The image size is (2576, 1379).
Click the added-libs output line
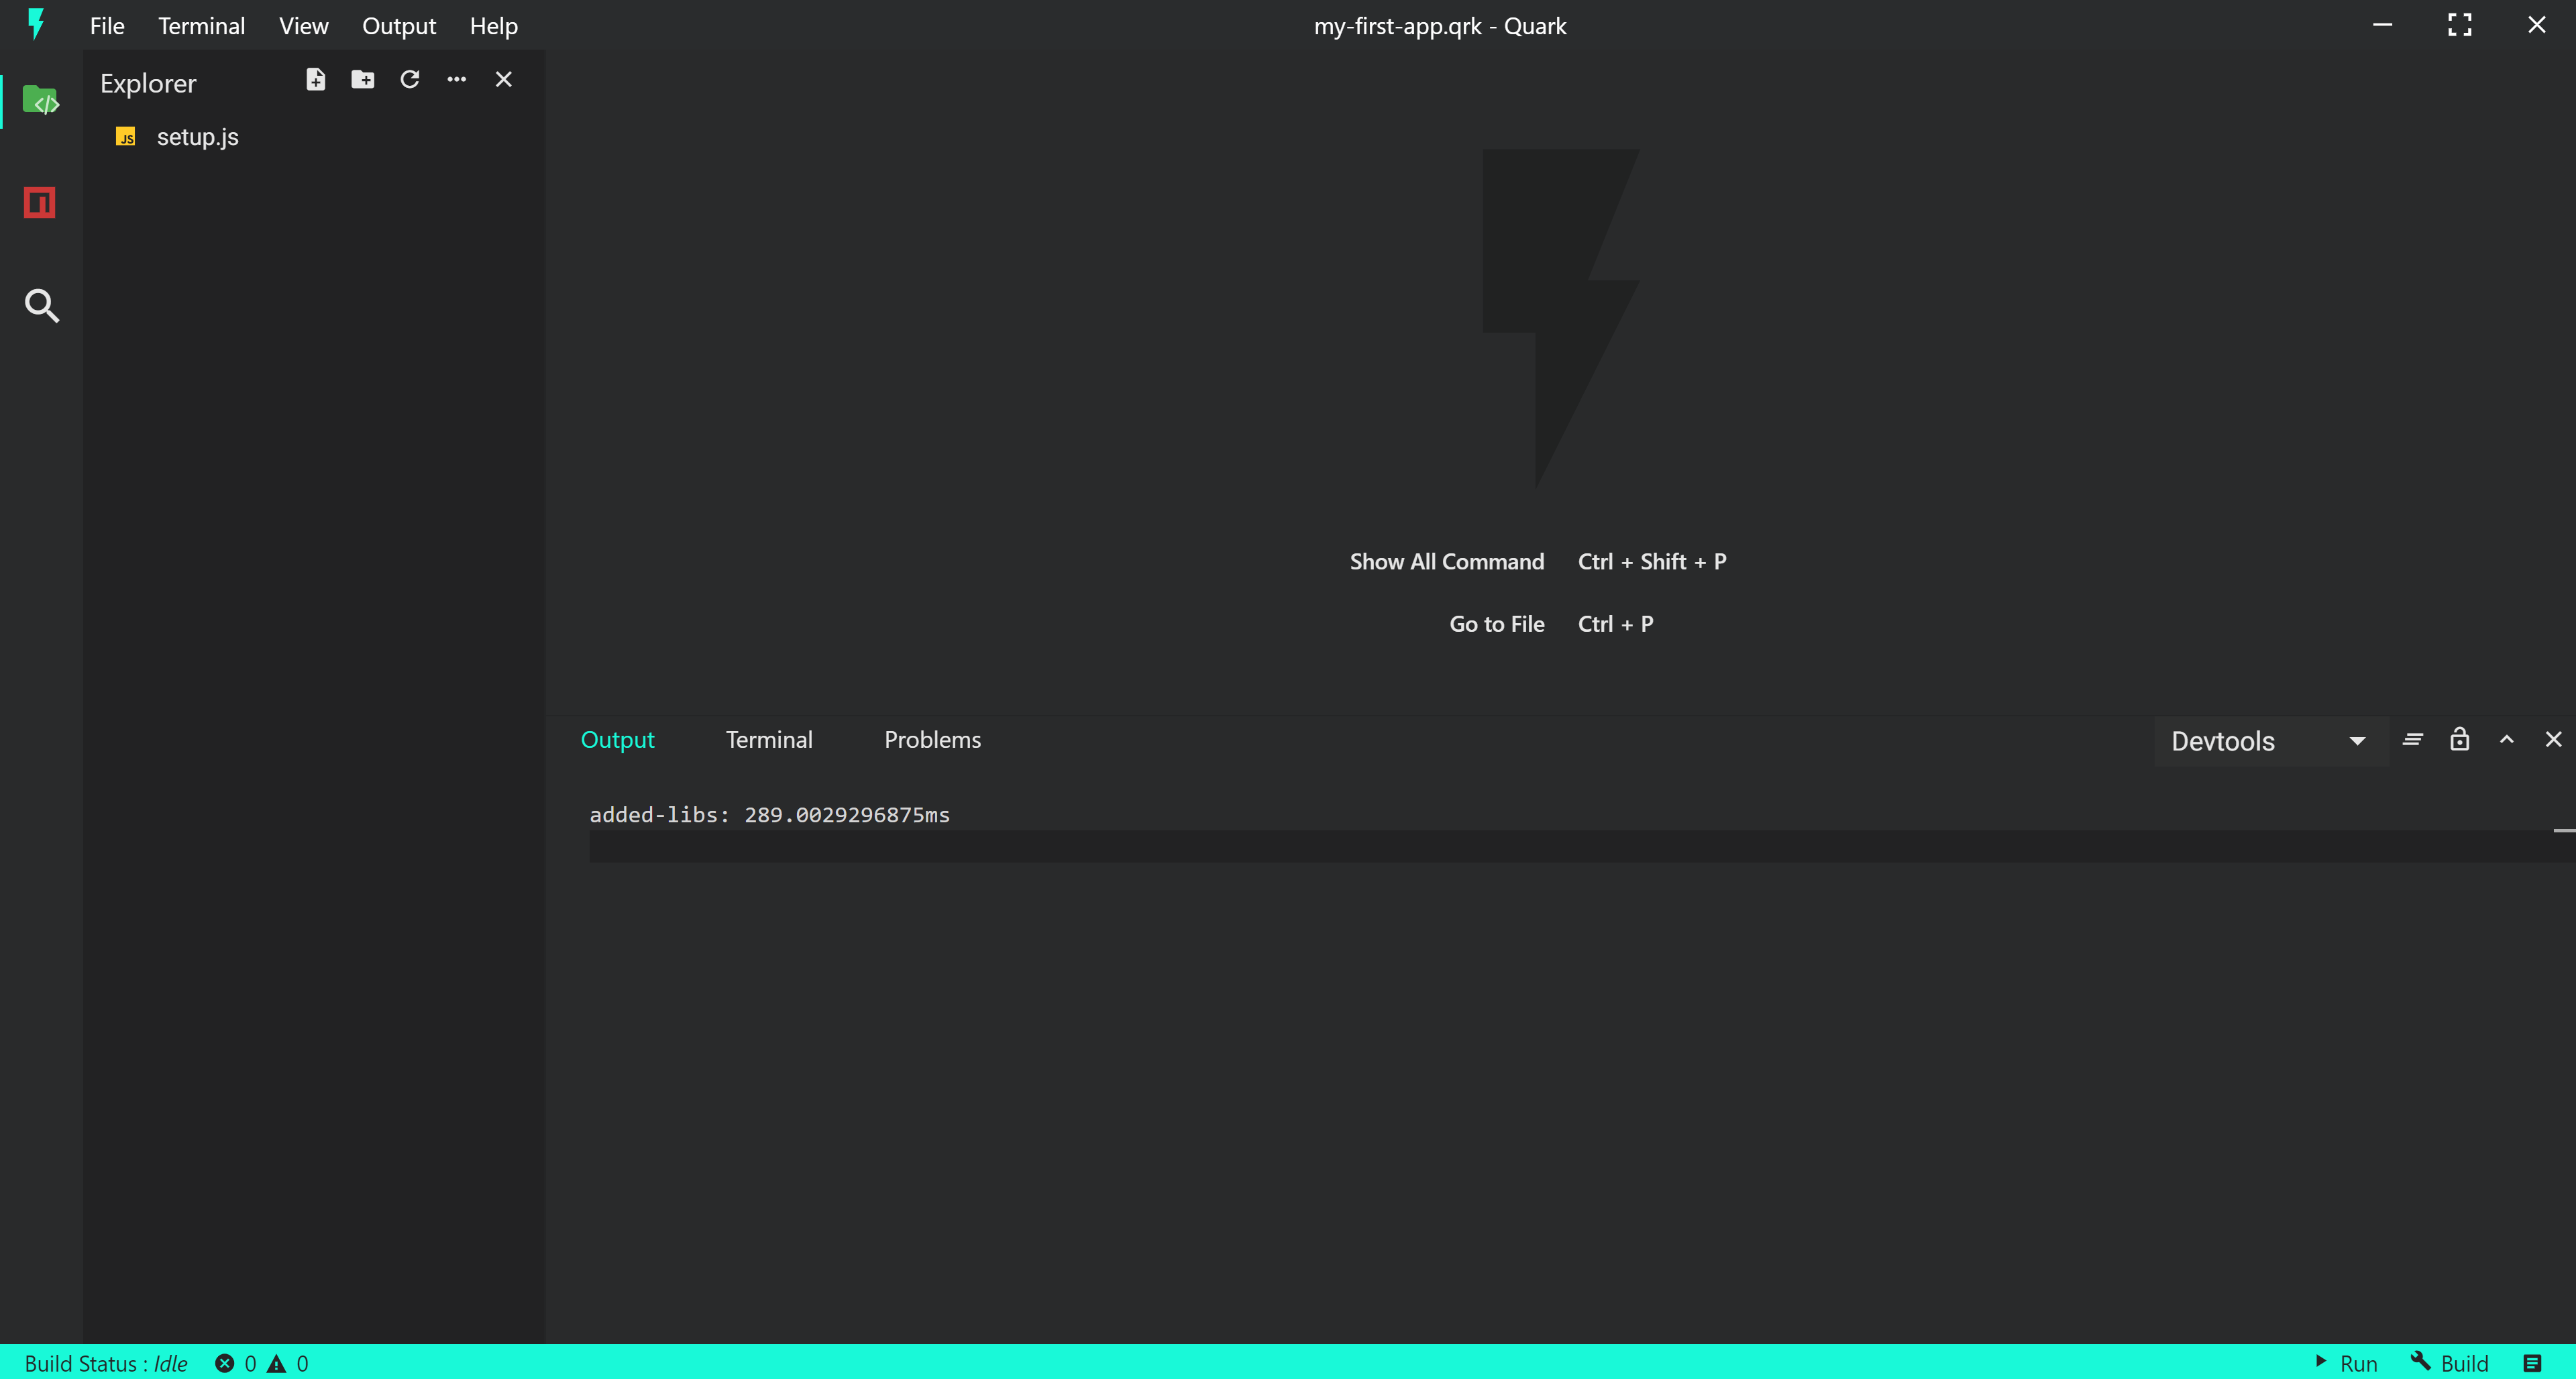click(x=769, y=815)
